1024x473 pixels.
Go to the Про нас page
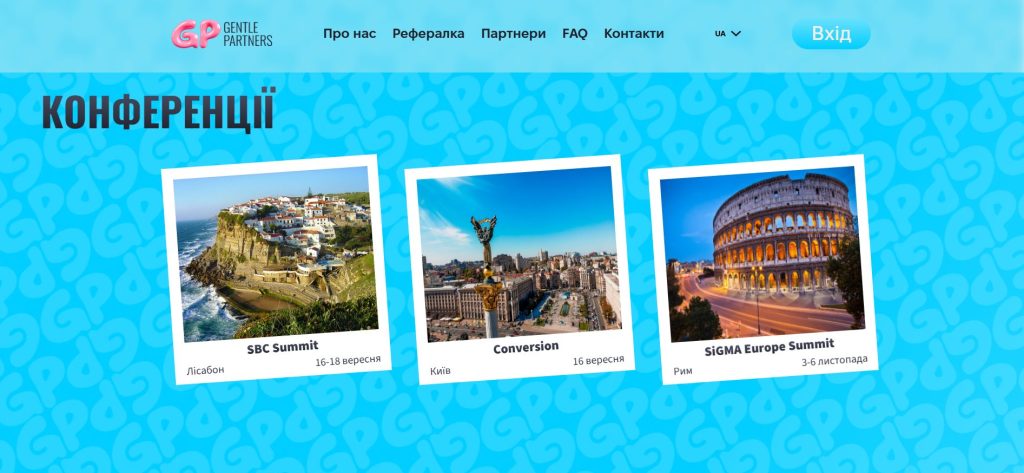click(349, 33)
